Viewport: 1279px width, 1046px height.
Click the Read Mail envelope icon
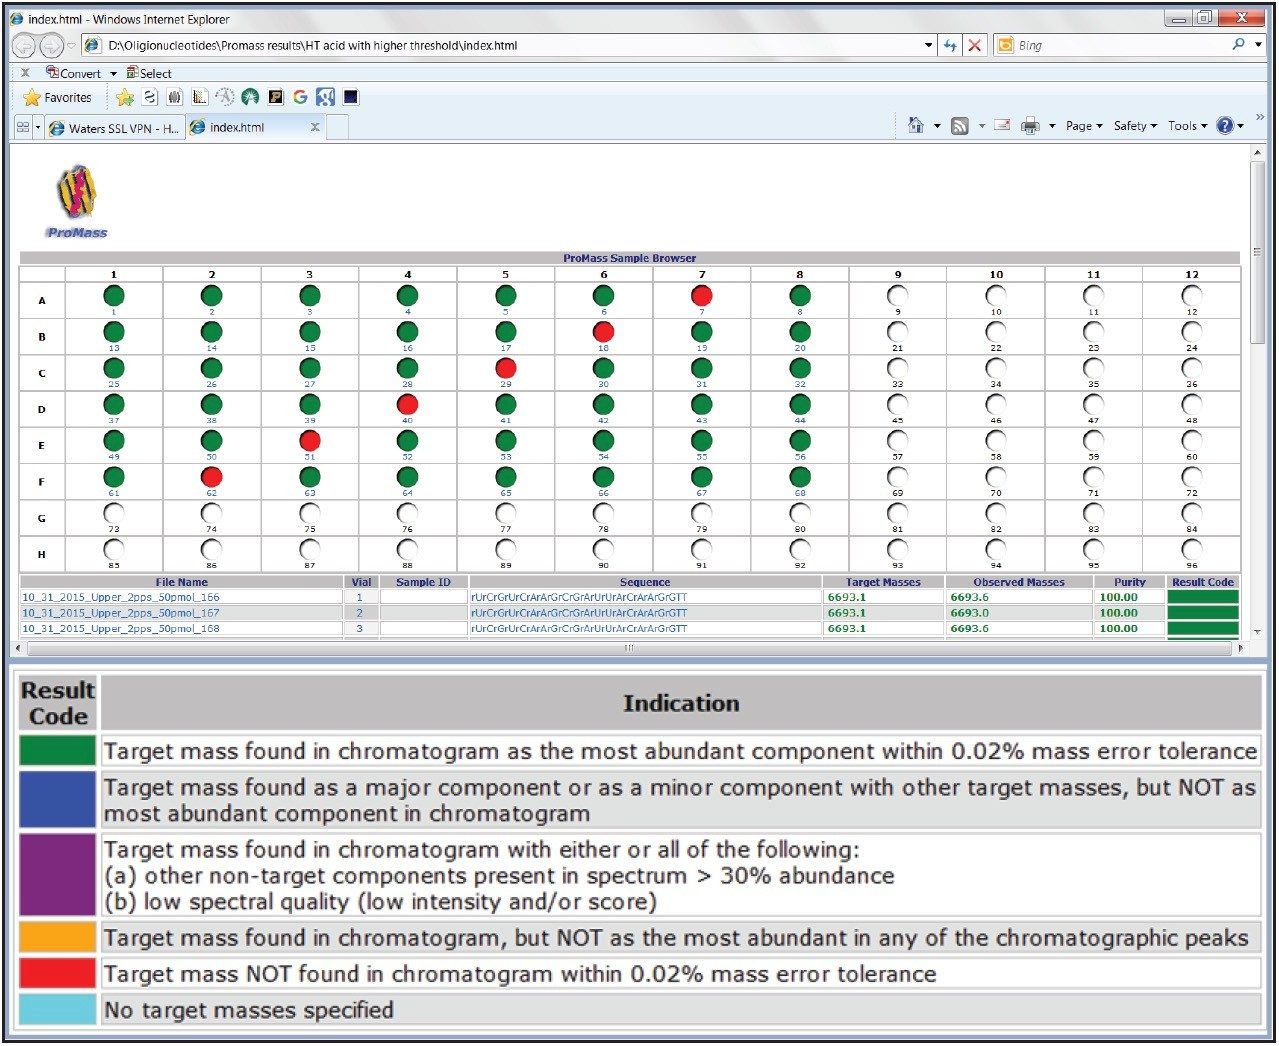1002,125
